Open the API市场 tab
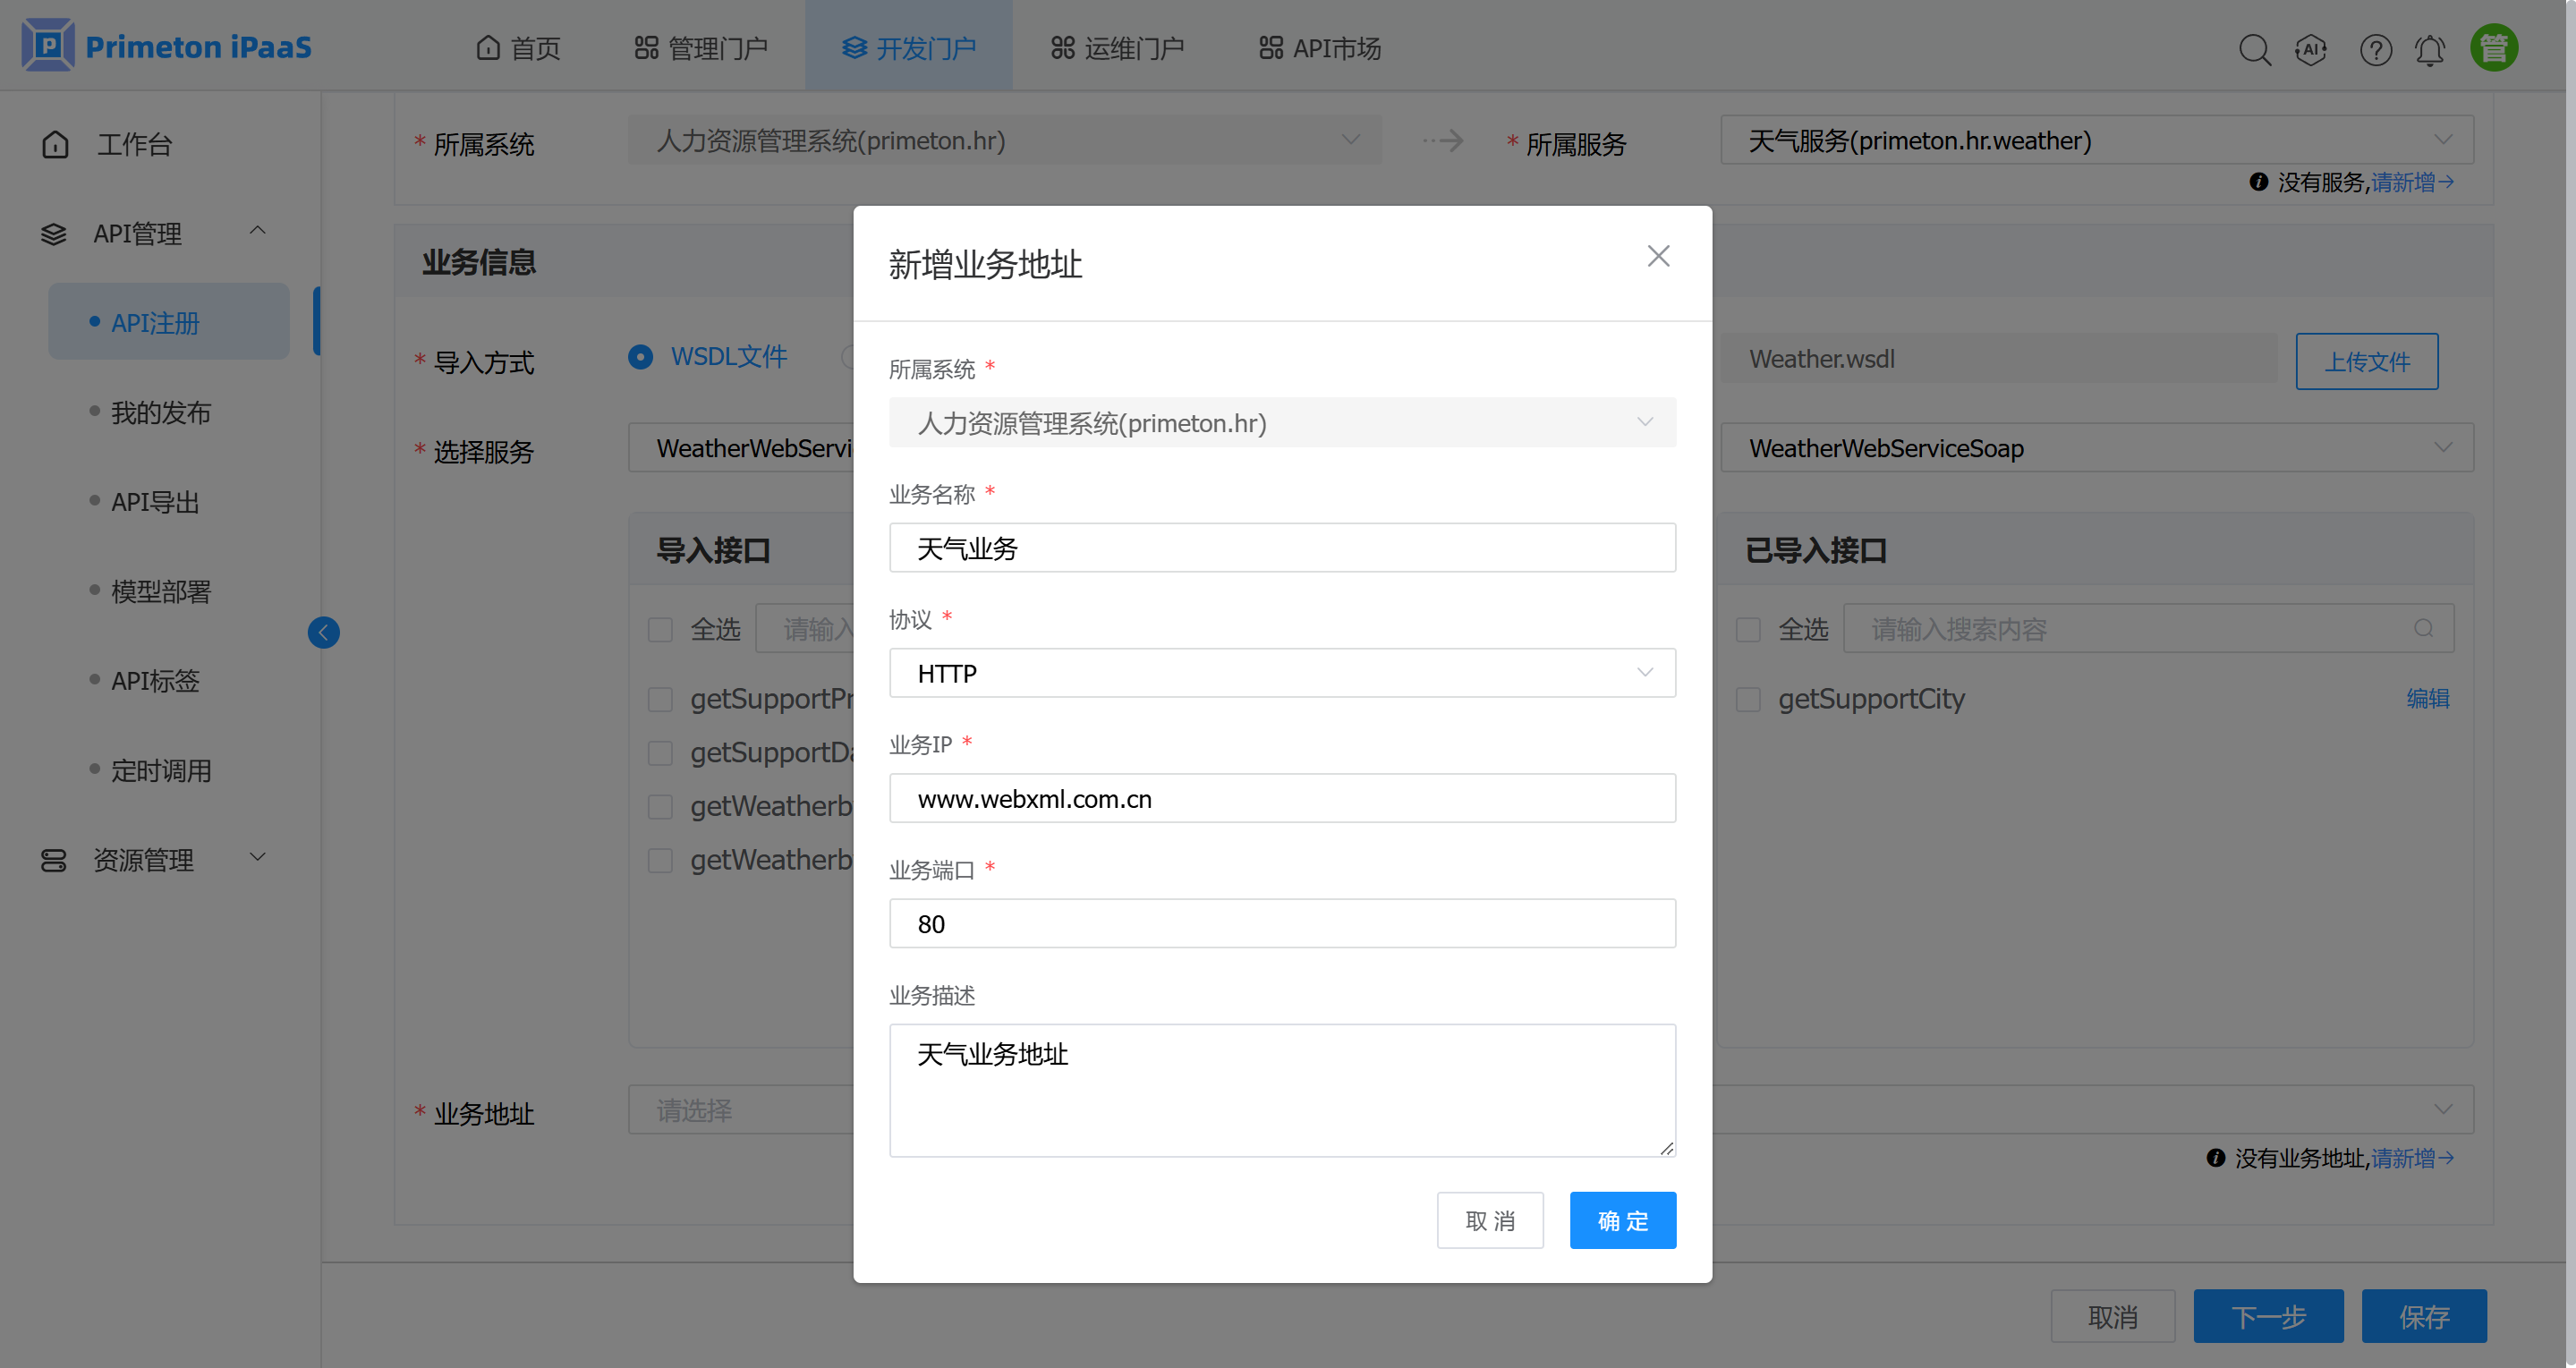 click(x=1320, y=47)
